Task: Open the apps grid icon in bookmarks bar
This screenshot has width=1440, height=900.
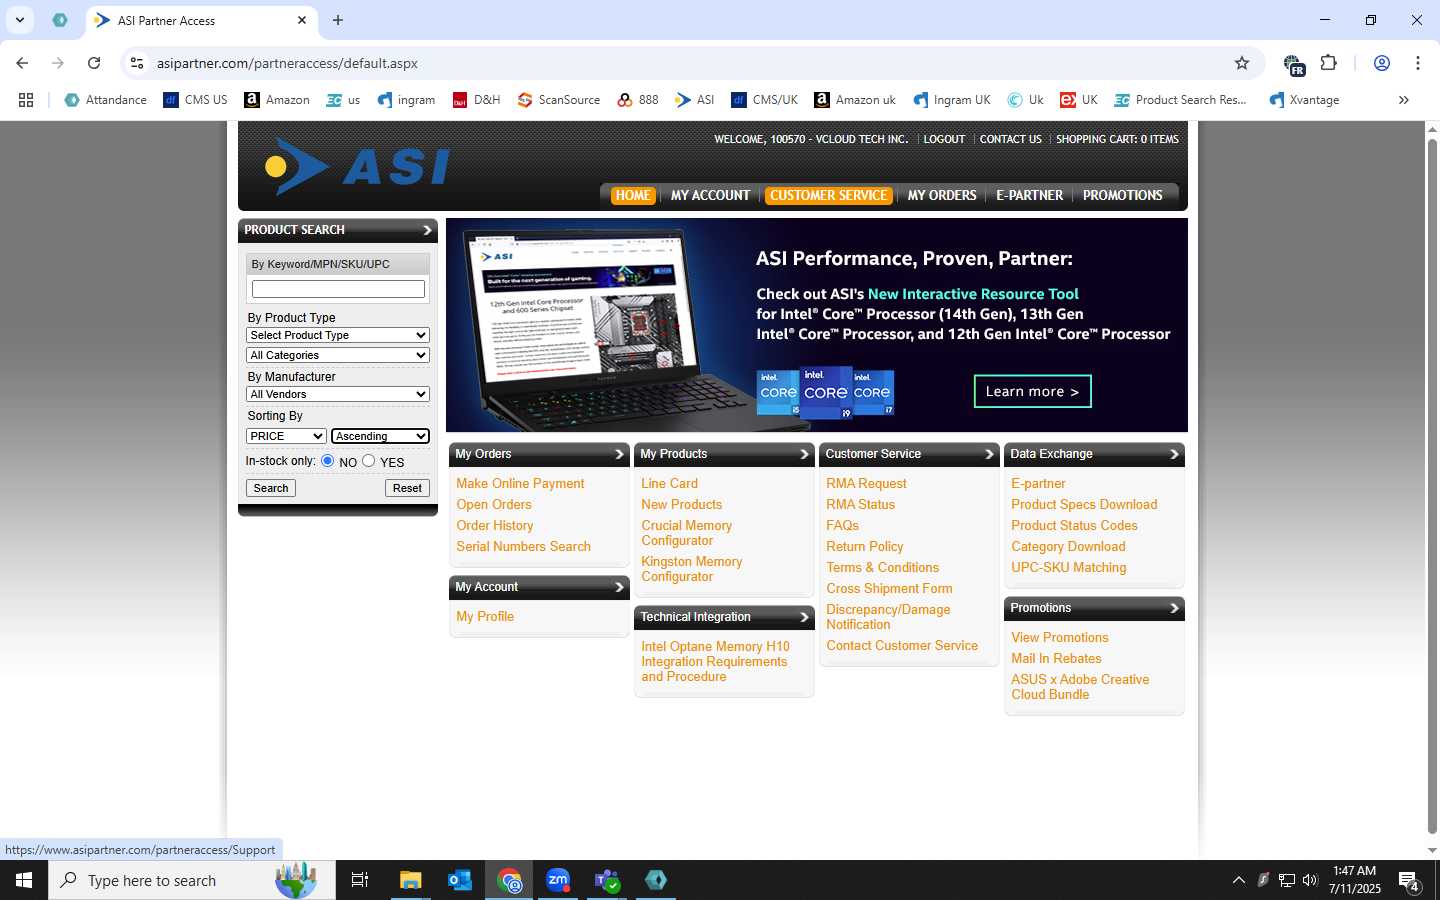Action: coord(26,100)
